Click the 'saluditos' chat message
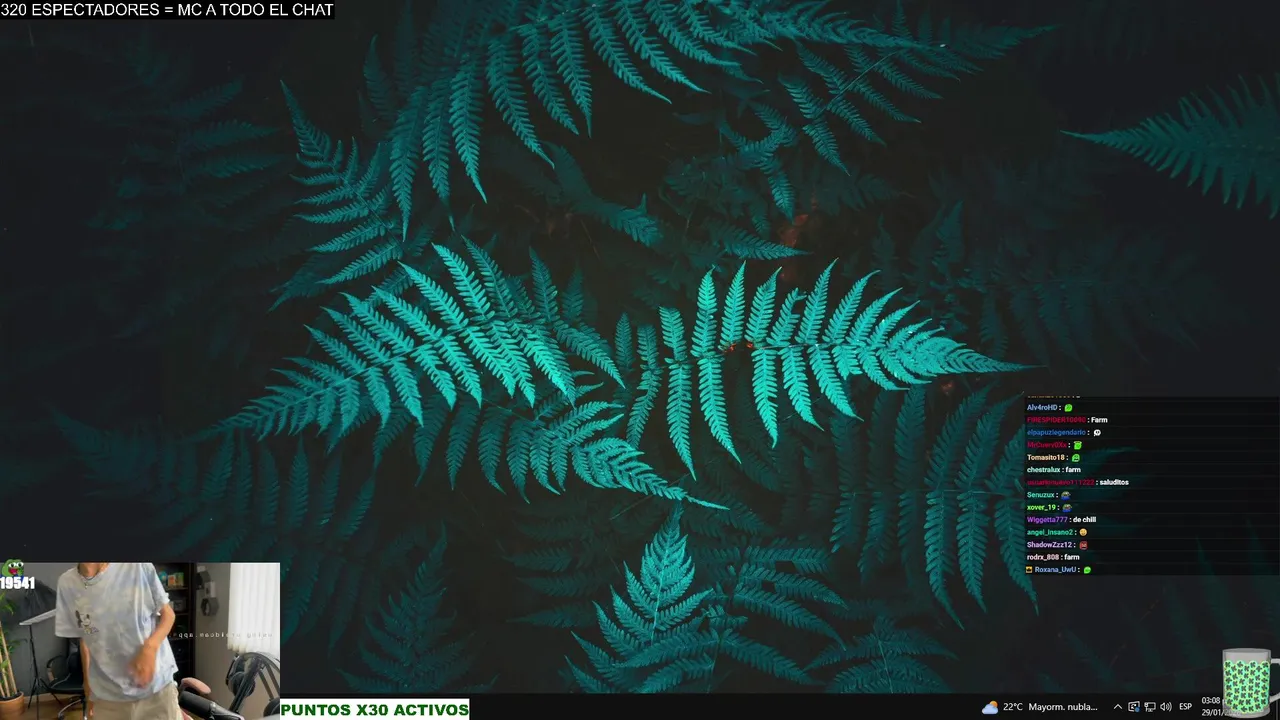The image size is (1280, 720). pos(1114,482)
